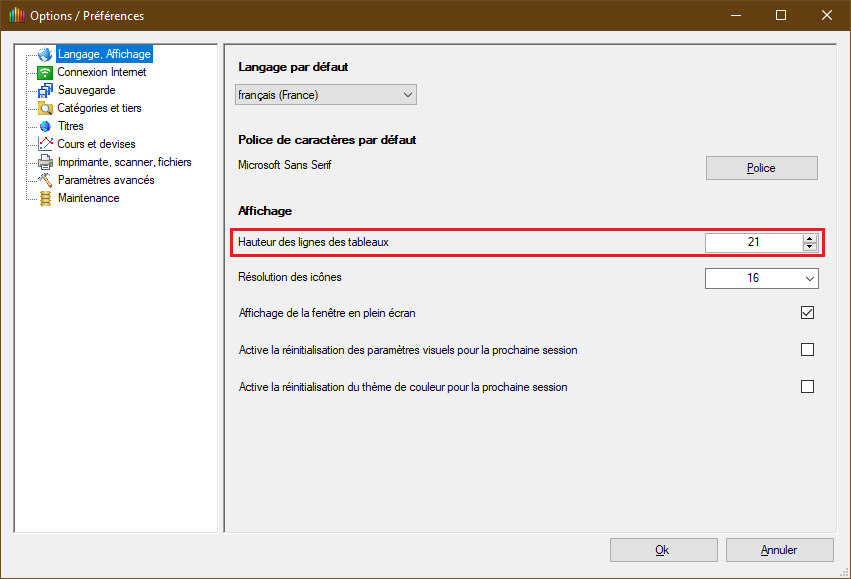Click the Sauvegarde backup icon
Screen dimensions: 851x579
pos(45,90)
